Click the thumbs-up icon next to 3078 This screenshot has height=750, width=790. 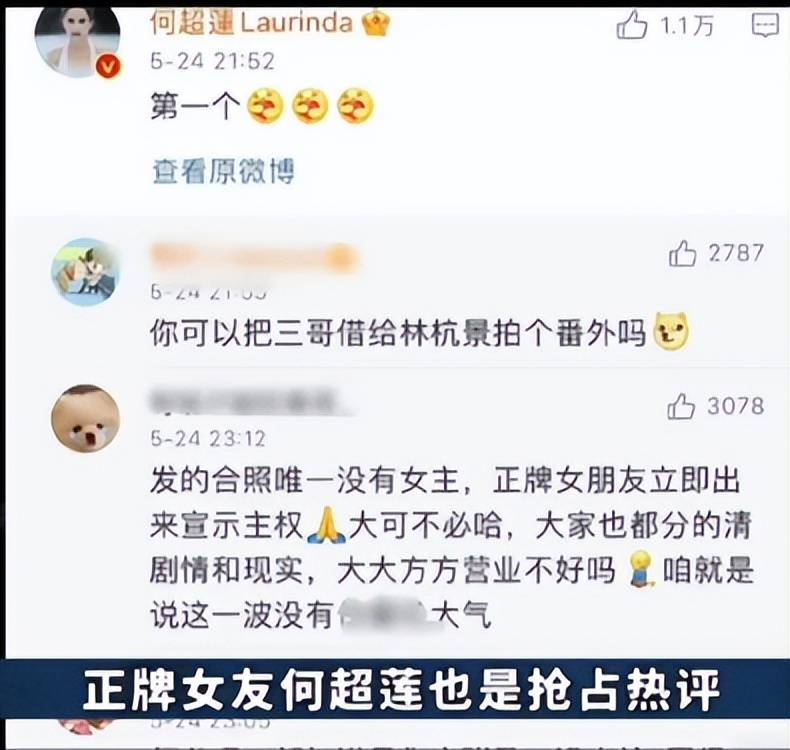[x=681, y=406]
